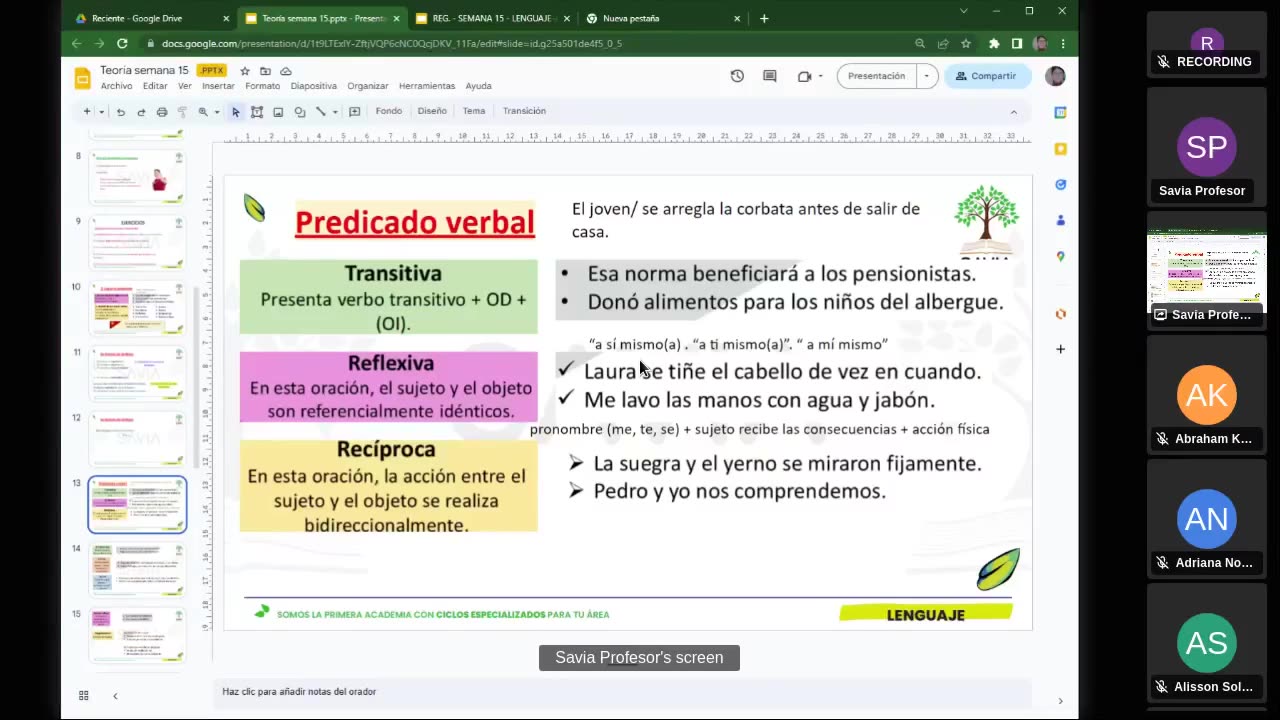Open the Chrome three-dot menu
The width and height of the screenshot is (1280, 720).
(1062, 44)
